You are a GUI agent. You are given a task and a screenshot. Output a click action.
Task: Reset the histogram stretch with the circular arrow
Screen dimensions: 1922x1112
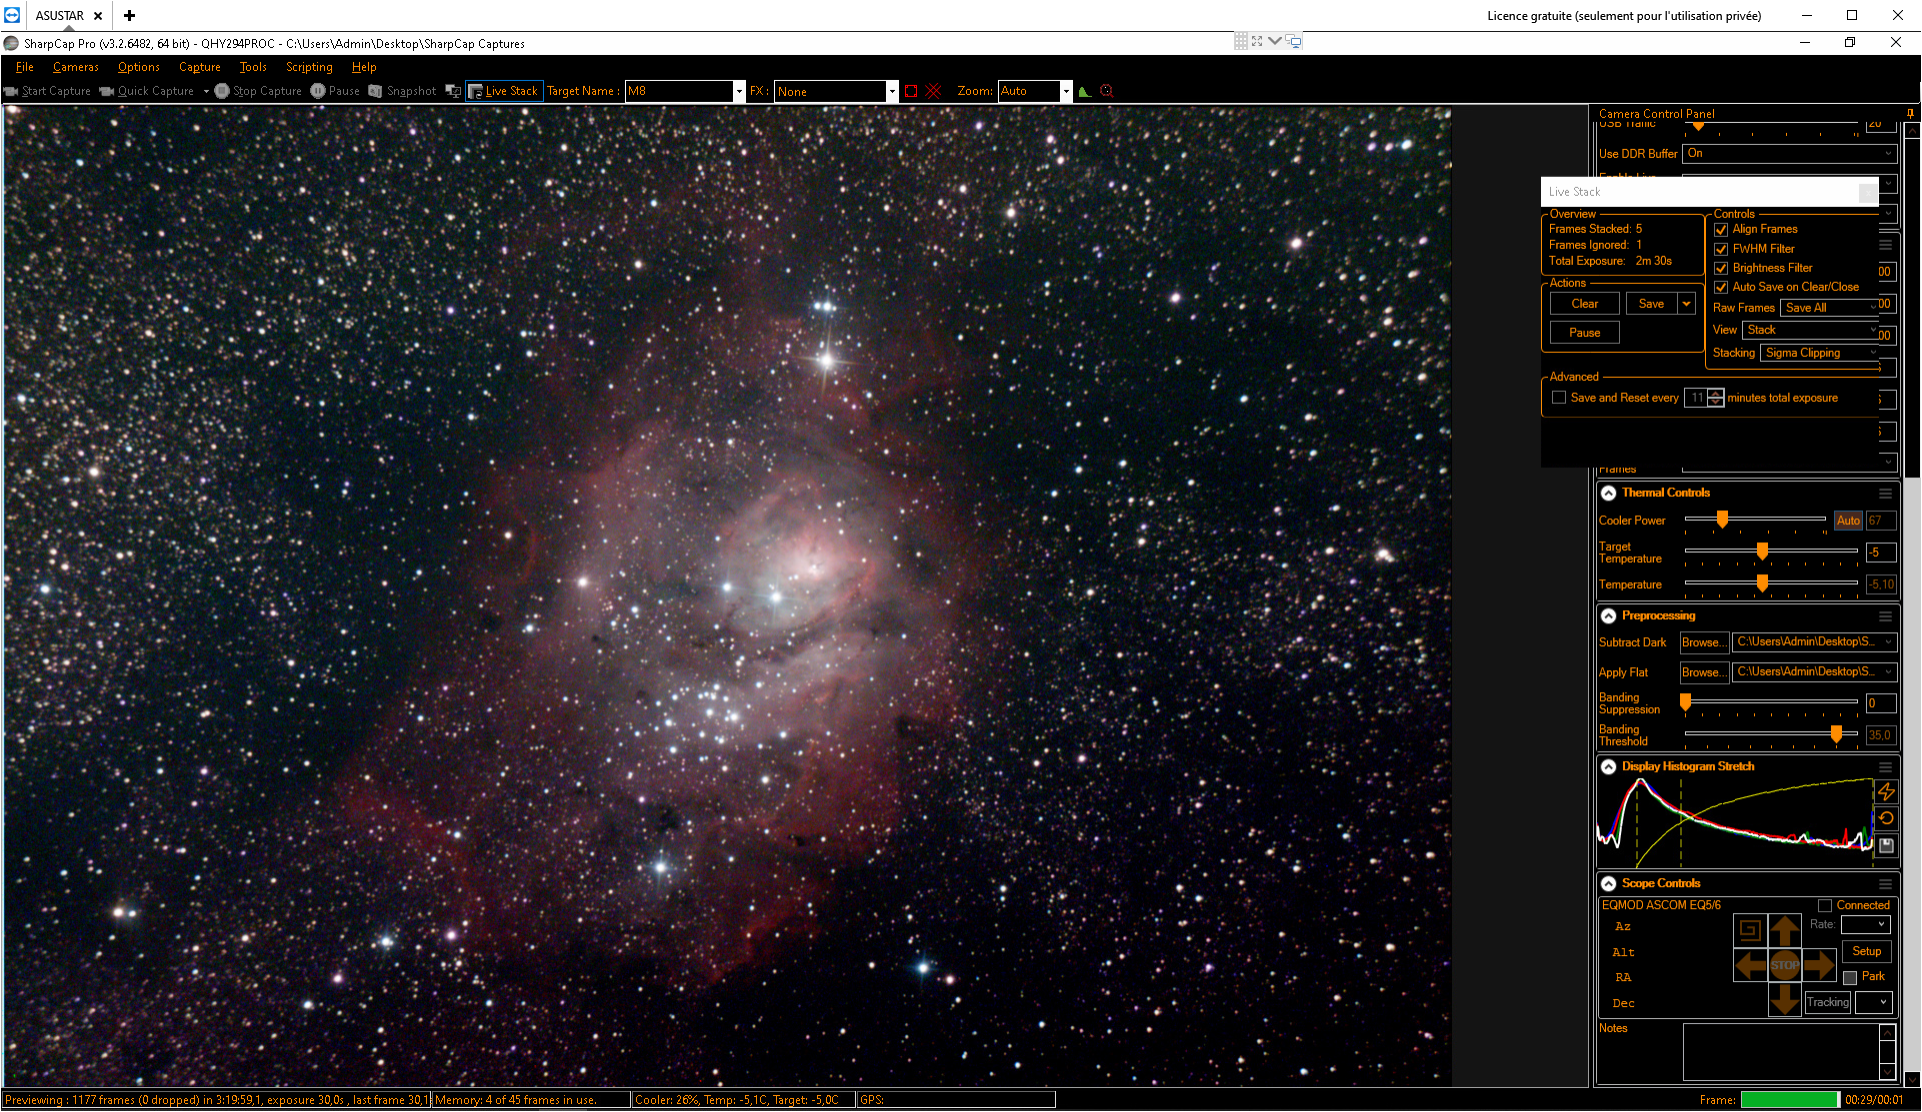coord(1886,819)
